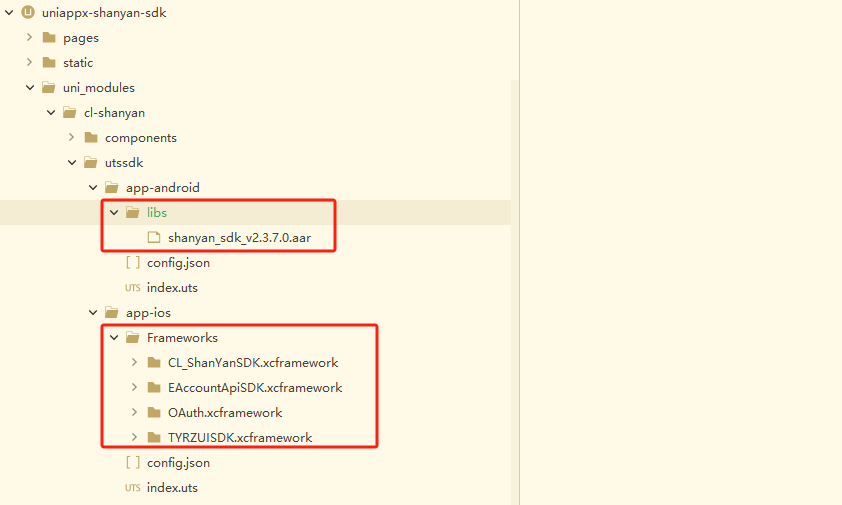Viewport: 842px width, 505px height.
Task: Click the CL_ShanYanSDK.xcframework folder icon
Action: [154, 362]
